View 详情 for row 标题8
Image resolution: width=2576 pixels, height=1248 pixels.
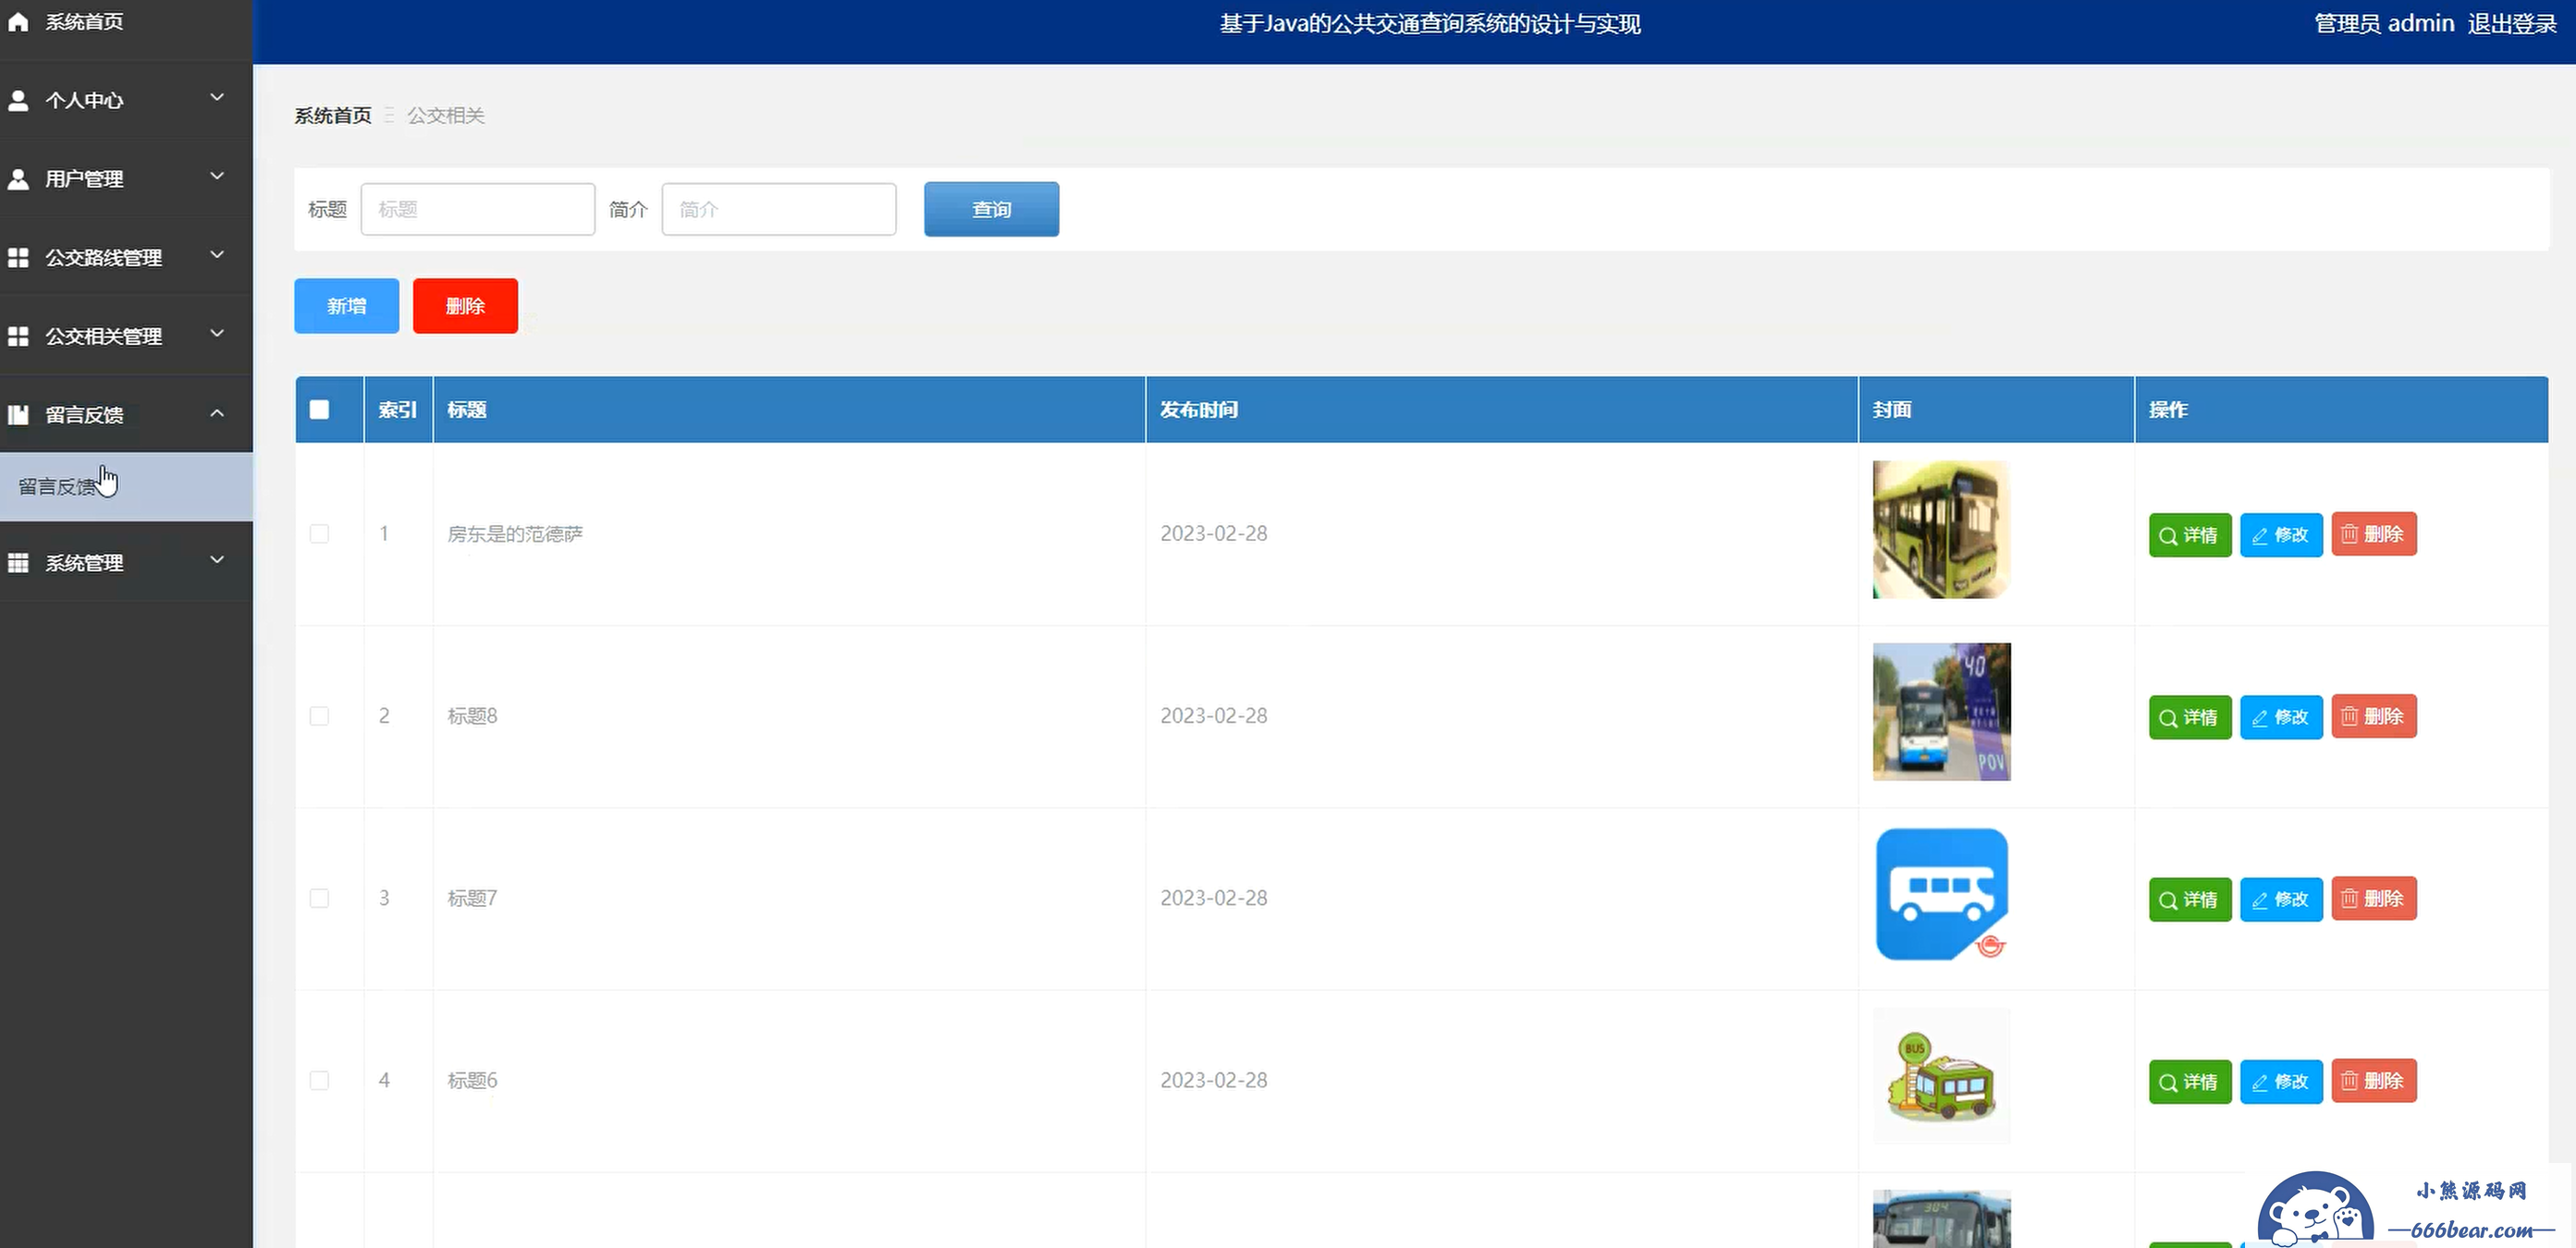(2190, 717)
